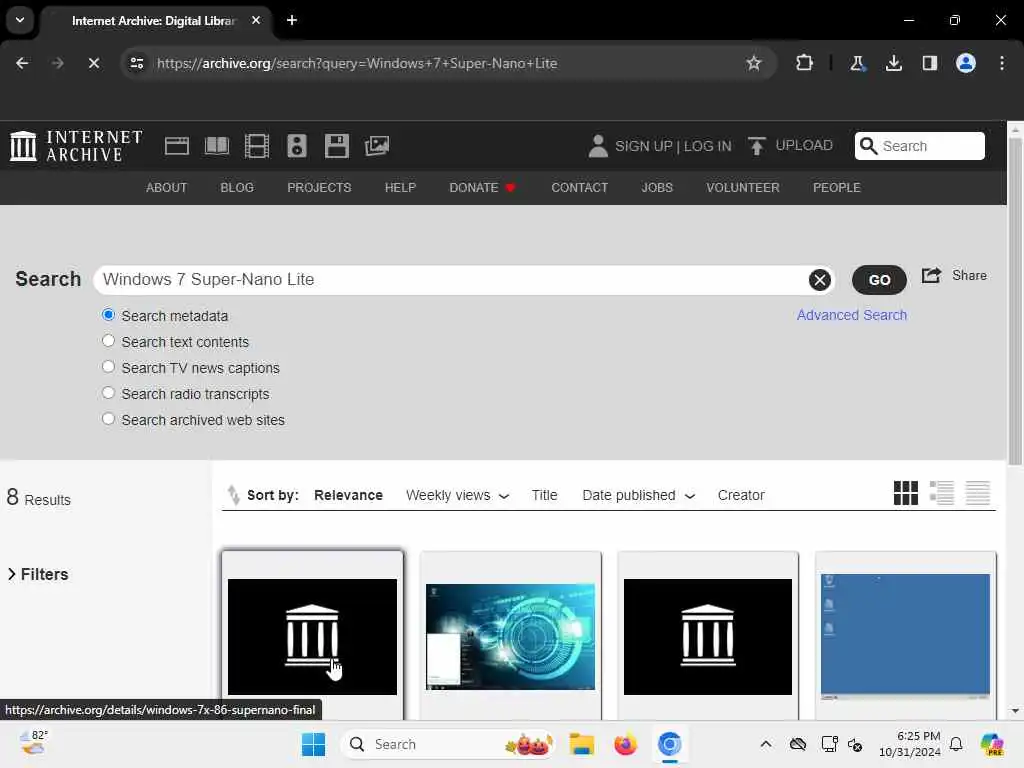Switch to extended list view
The width and height of the screenshot is (1024, 768).
pos(942,493)
